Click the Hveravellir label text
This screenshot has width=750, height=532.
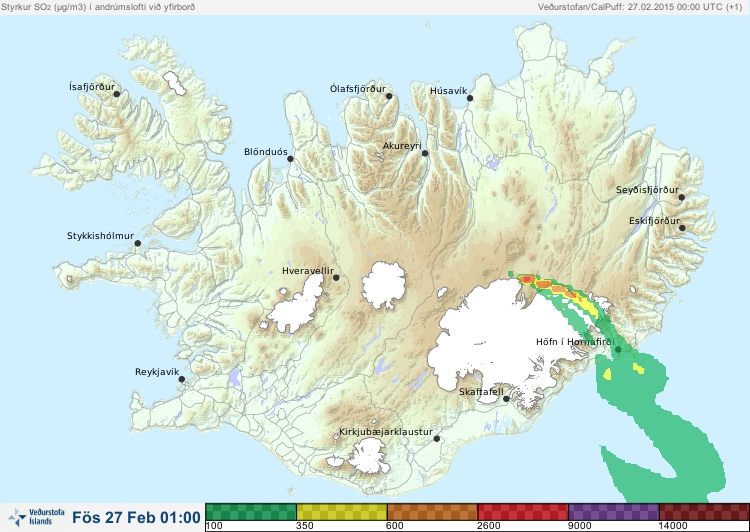[308, 271]
